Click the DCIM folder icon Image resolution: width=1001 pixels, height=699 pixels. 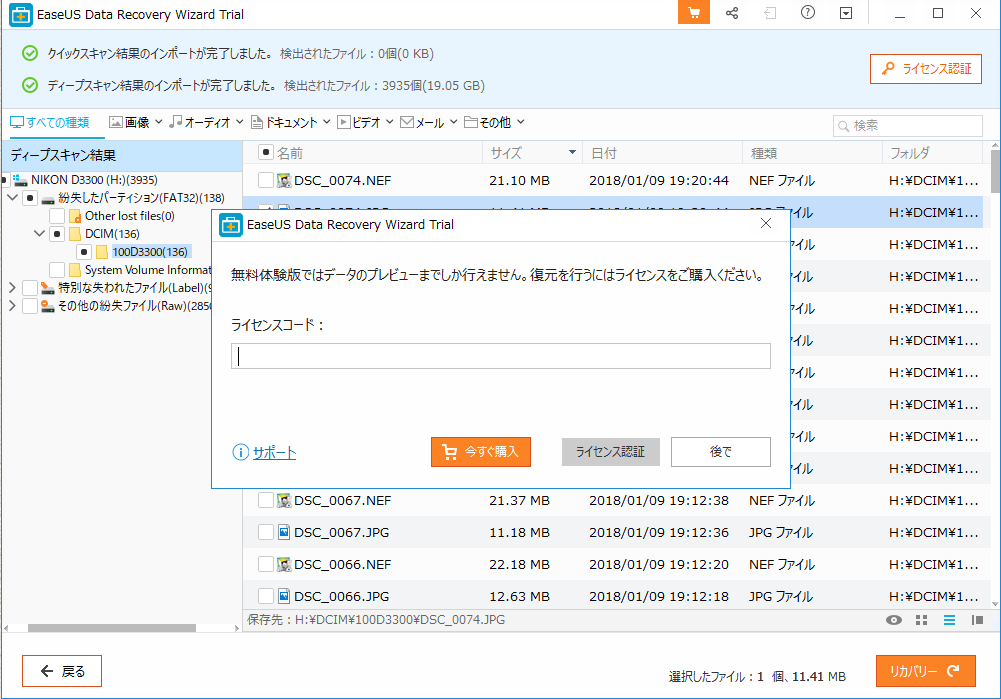pos(75,234)
